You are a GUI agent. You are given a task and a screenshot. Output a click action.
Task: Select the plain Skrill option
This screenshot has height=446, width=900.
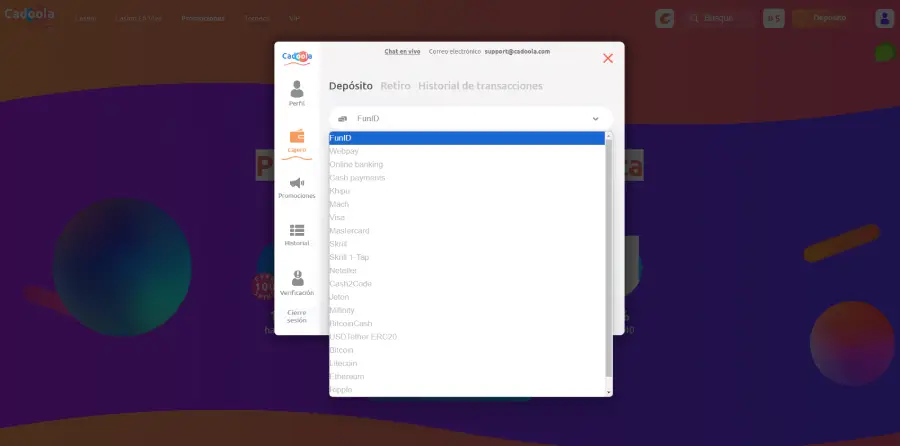pos(467,244)
